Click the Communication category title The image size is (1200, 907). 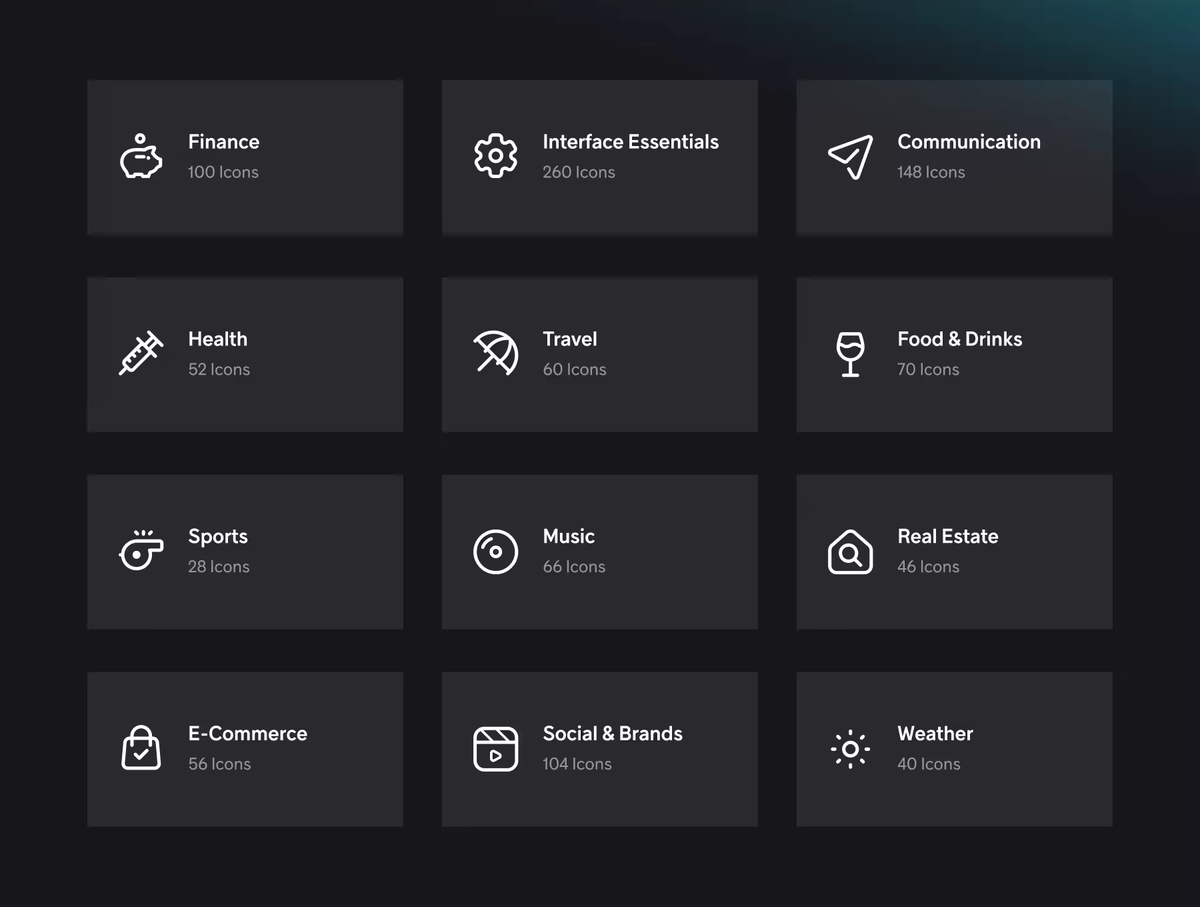tap(968, 142)
